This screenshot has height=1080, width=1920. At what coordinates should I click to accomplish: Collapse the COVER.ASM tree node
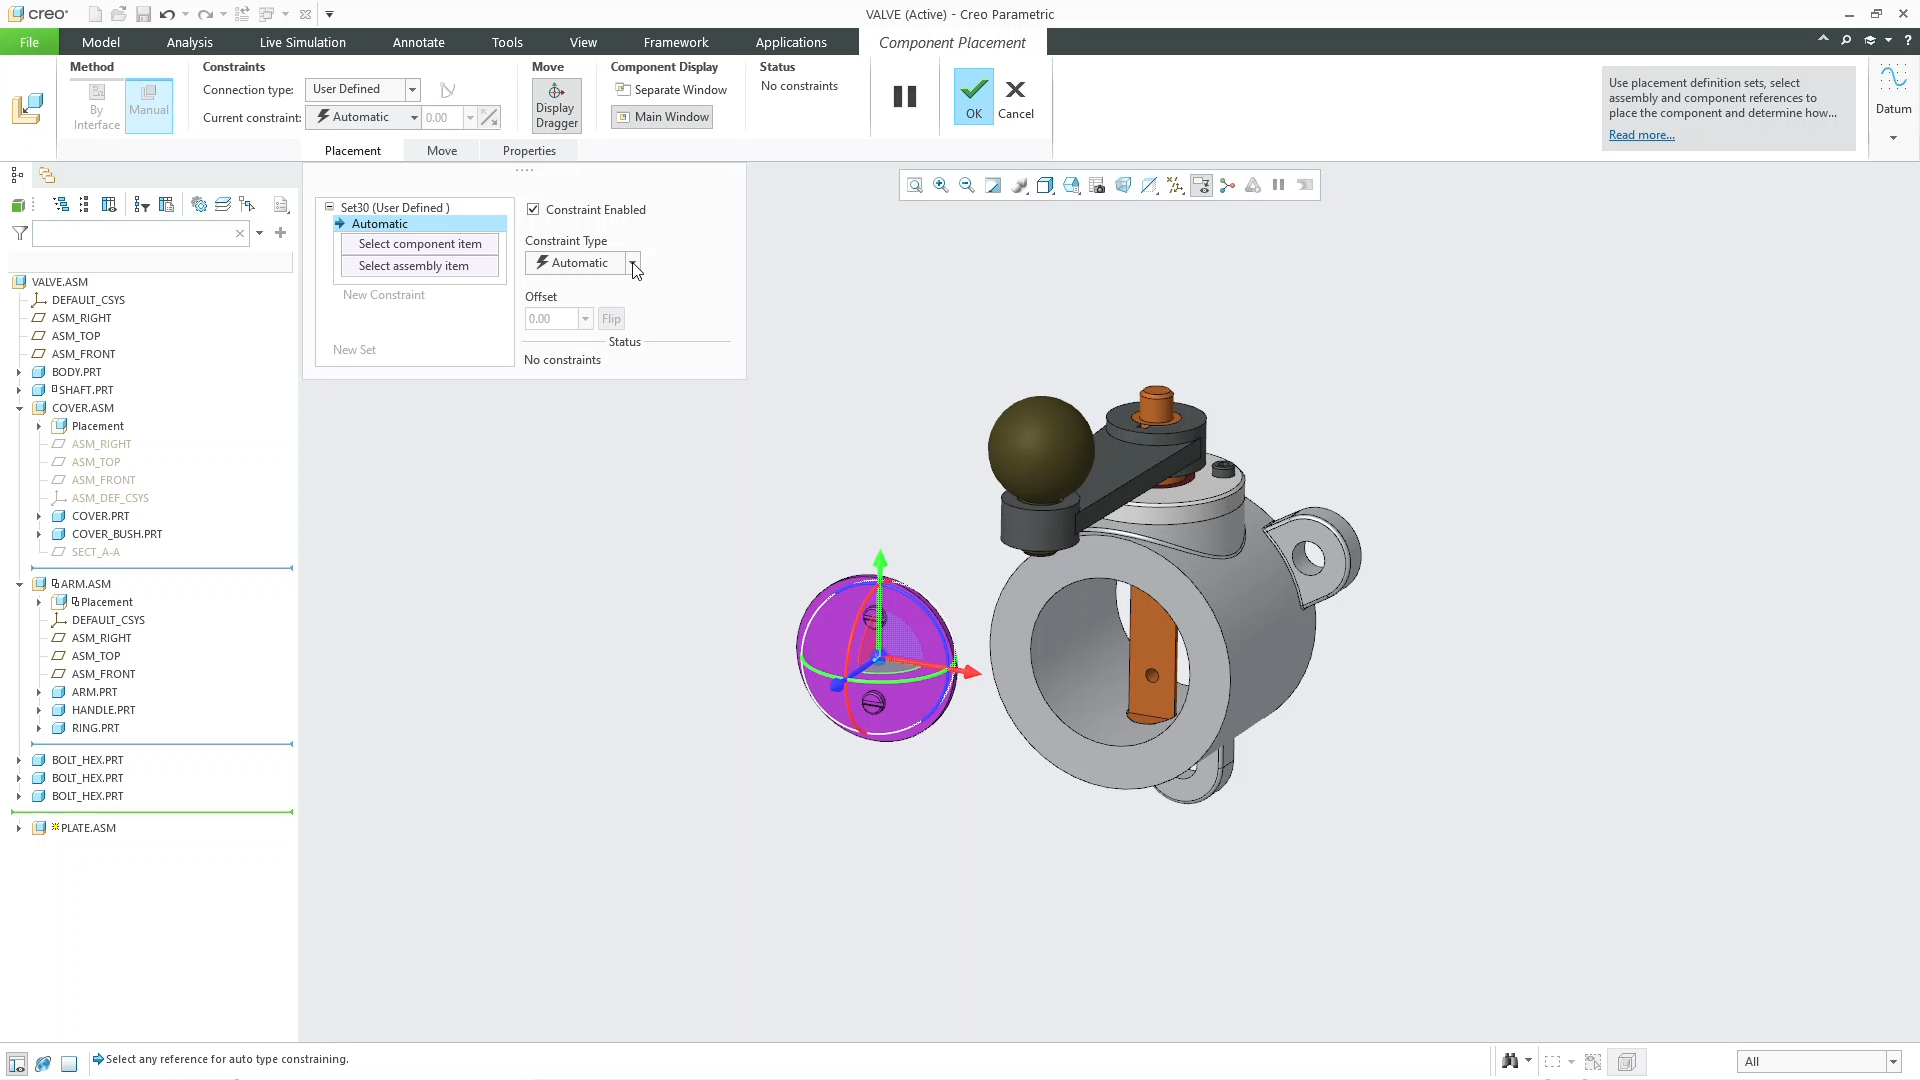(x=19, y=408)
